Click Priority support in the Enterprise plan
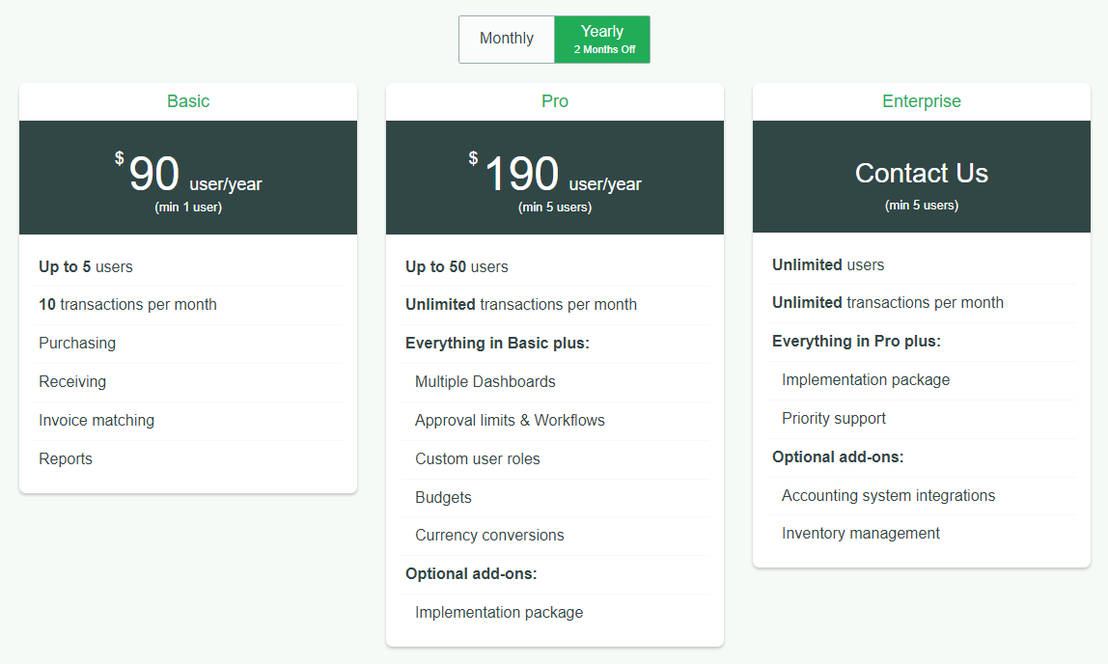The width and height of the screenshot is (1108, 664). pyautogui.click(x=834, y=418)
